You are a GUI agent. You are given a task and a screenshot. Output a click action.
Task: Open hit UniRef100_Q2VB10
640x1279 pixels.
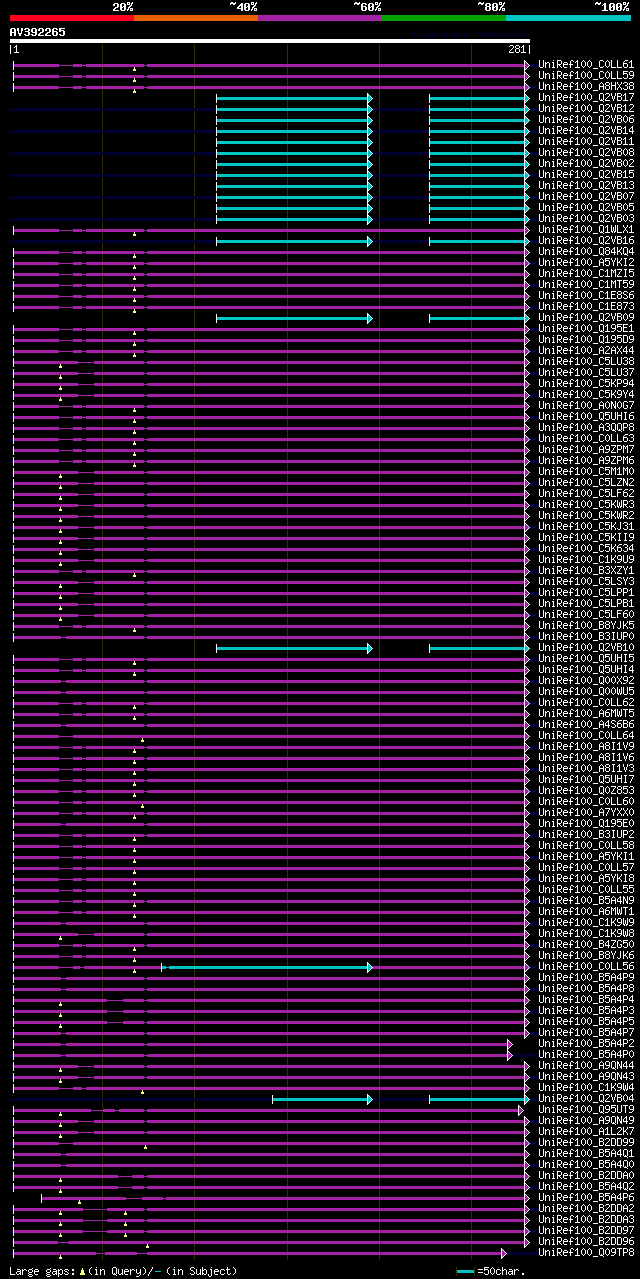pyautogui.click(x=586, y=647)
